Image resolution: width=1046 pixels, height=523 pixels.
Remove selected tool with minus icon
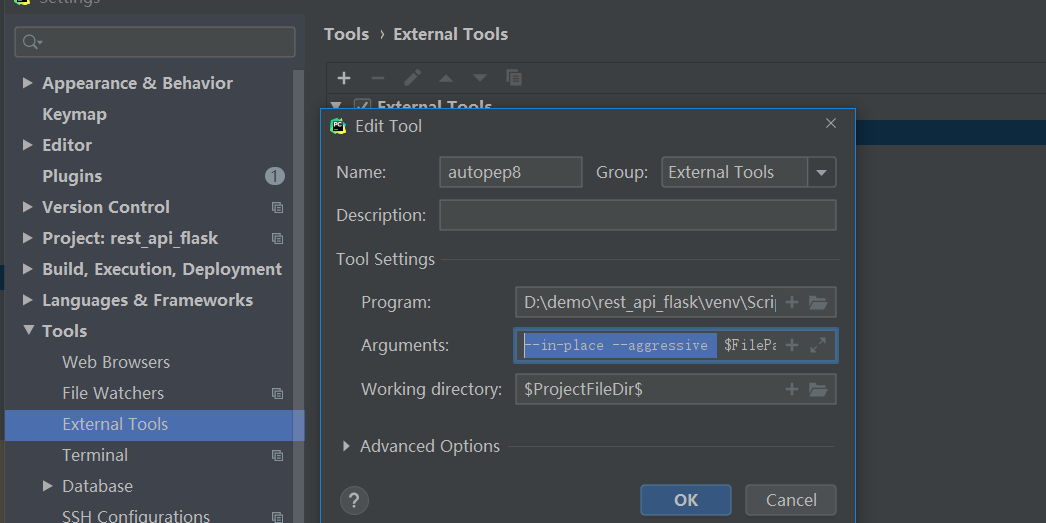pyautogui.click(x=378, y=78)
